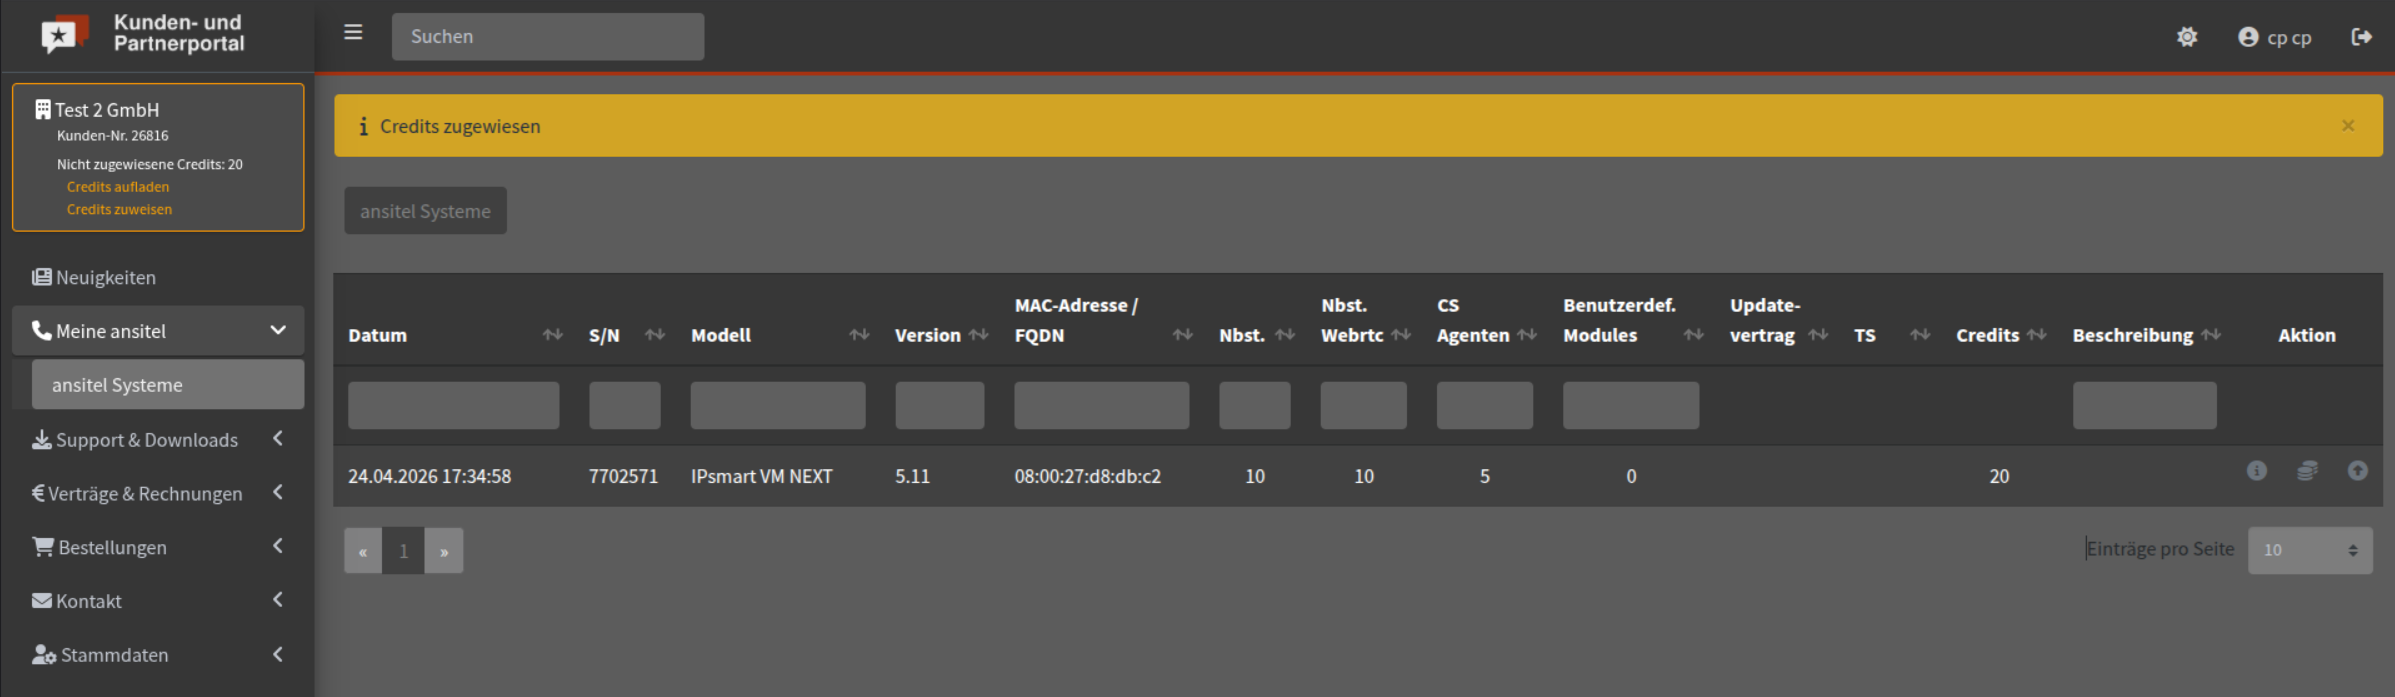This screenshot has width=2395, height=697.
Task: Select page 1 in the pagination
Action: click(x=403, y=551)
